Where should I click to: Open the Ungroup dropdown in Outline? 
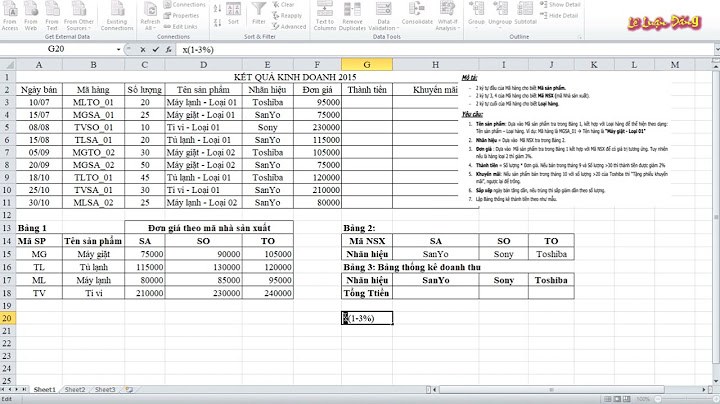point(500,14)
